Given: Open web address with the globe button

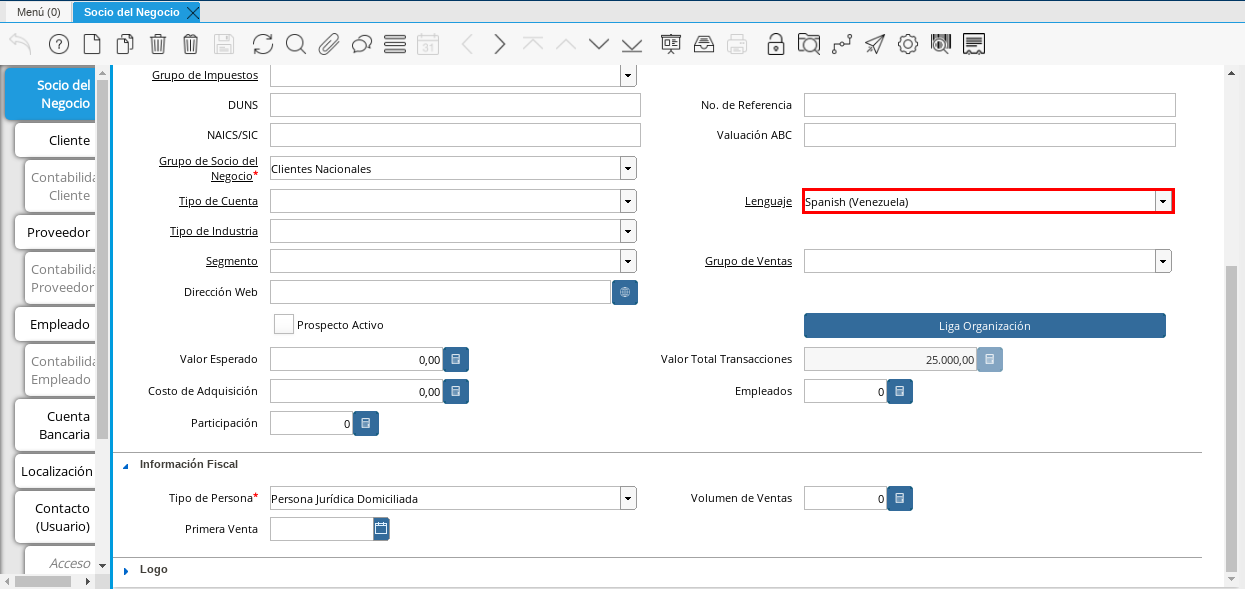Looking at the screenshot, I should (625, 292).
